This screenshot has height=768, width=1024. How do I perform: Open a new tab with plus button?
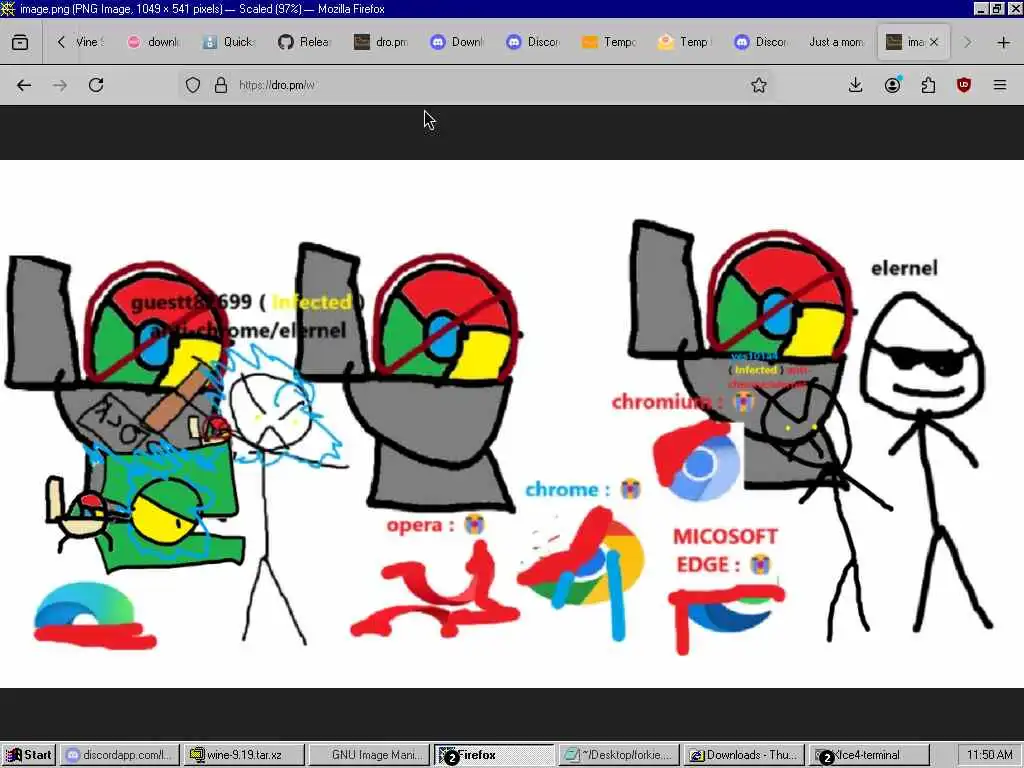click(x=1004, y=42)
